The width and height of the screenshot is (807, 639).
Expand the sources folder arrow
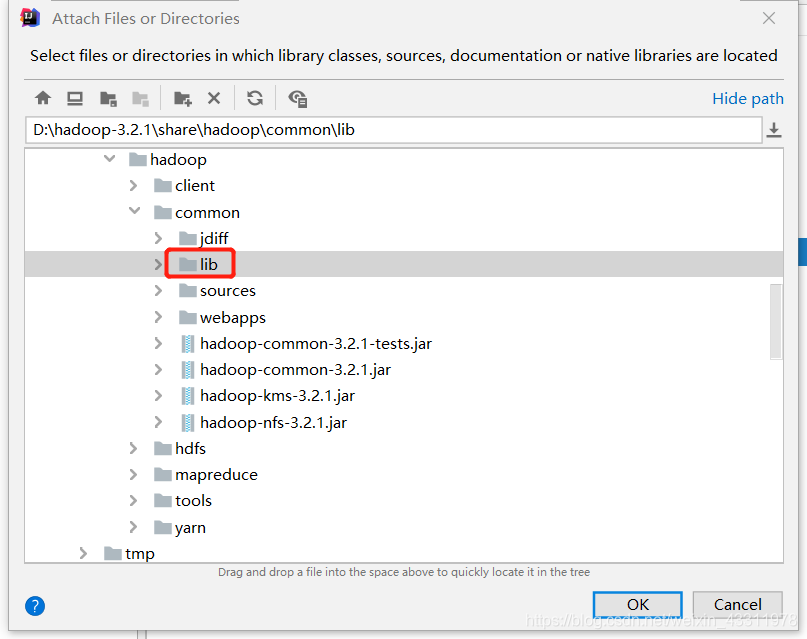(158, 290)
